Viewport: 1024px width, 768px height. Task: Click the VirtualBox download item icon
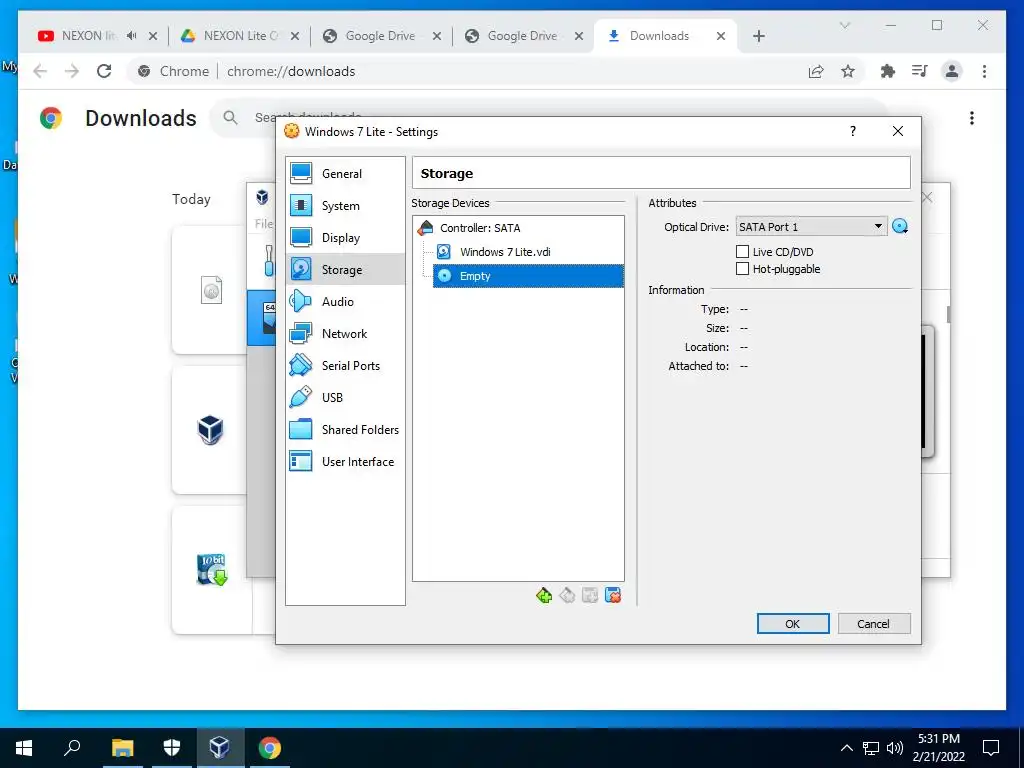point(210,430)
